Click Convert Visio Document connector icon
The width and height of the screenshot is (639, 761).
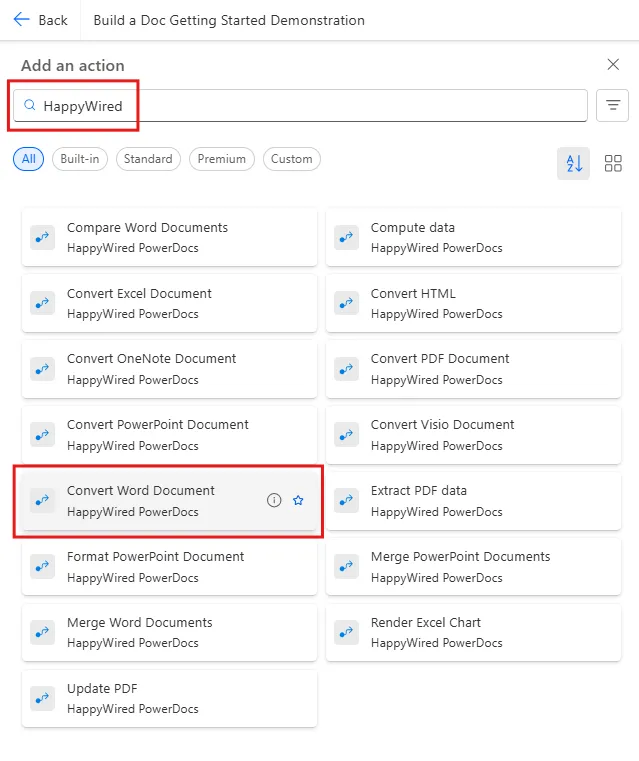(x=346, y=435)
